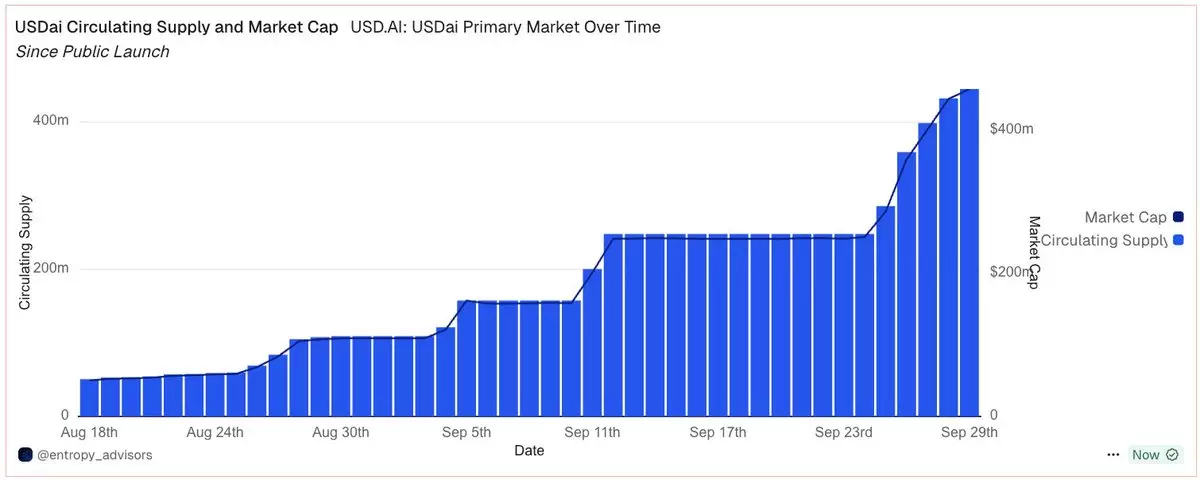Open the USDai Circulating Supply and Market Cap title
Screen dimensions: 1200x480
tap(177, 27)
